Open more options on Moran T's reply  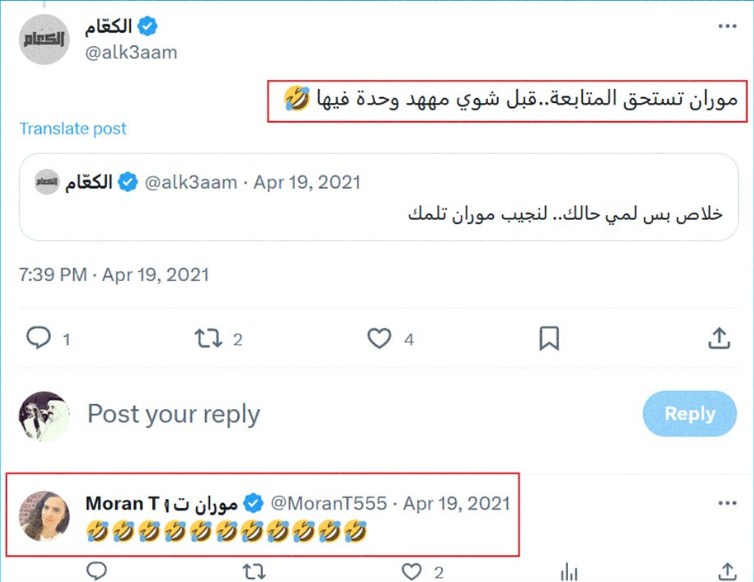click(726, 502)
